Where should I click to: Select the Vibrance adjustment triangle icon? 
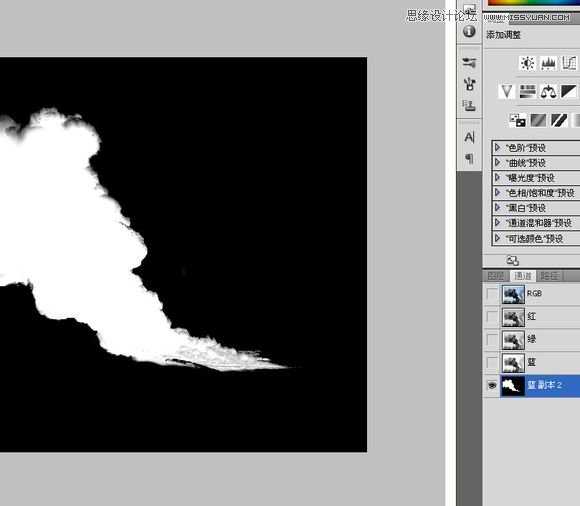(506, 91)
